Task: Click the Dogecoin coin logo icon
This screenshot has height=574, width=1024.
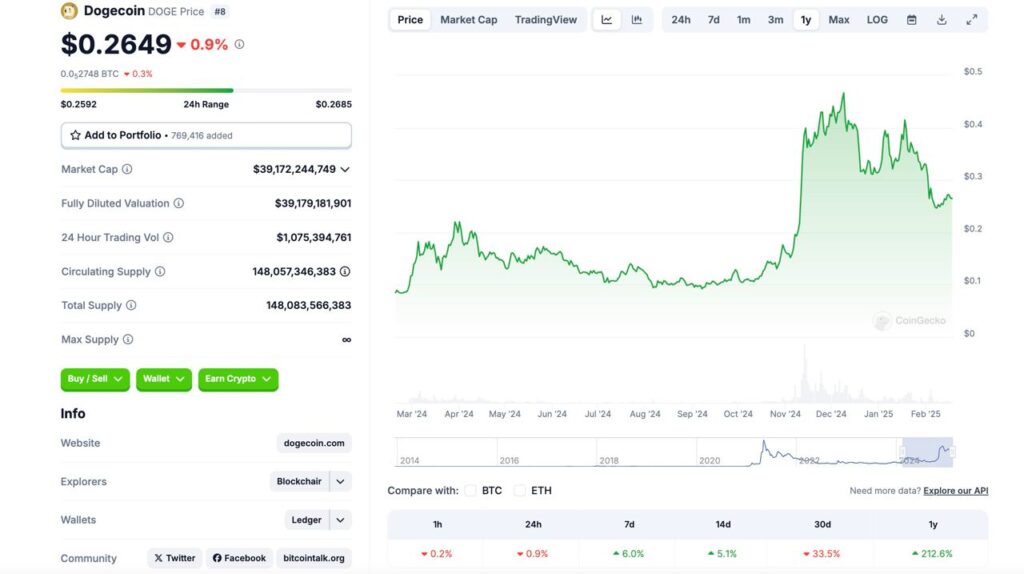Action: (x=69, y=11)
